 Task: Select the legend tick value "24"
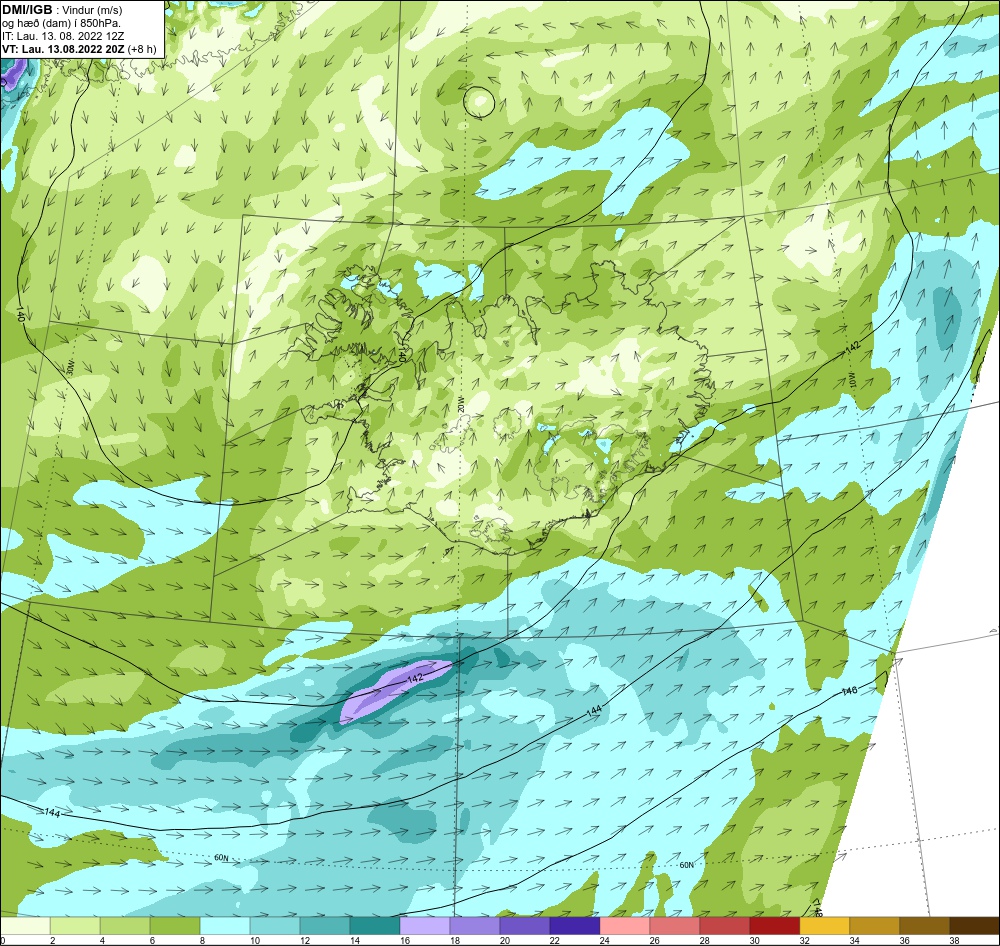(604, 940)
